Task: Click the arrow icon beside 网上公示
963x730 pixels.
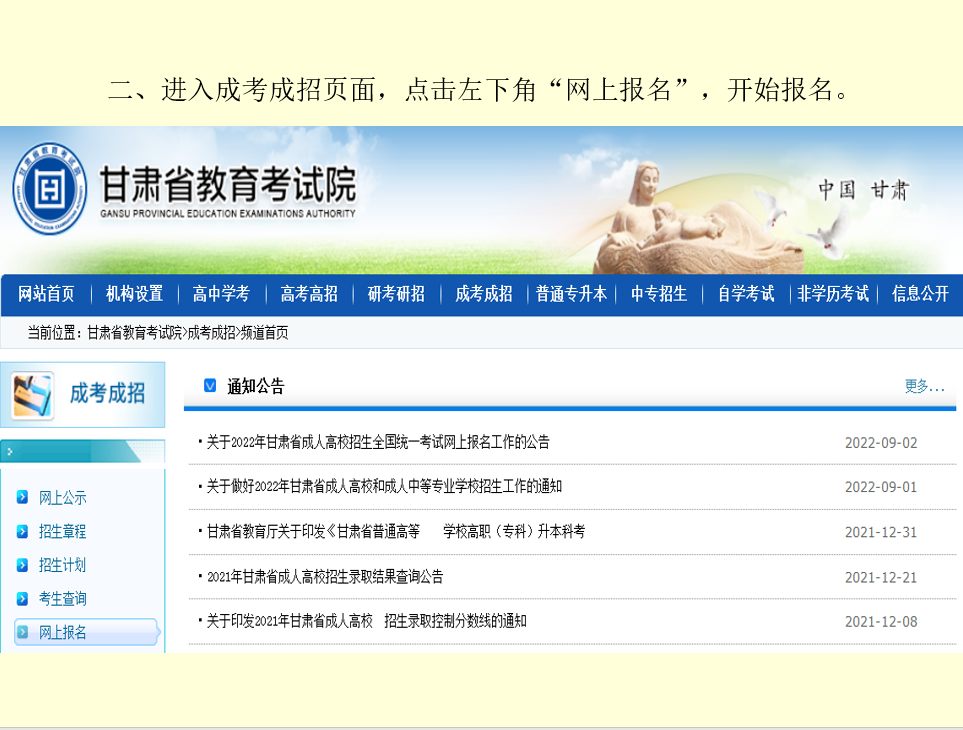Action: click(x=23, y=497)
